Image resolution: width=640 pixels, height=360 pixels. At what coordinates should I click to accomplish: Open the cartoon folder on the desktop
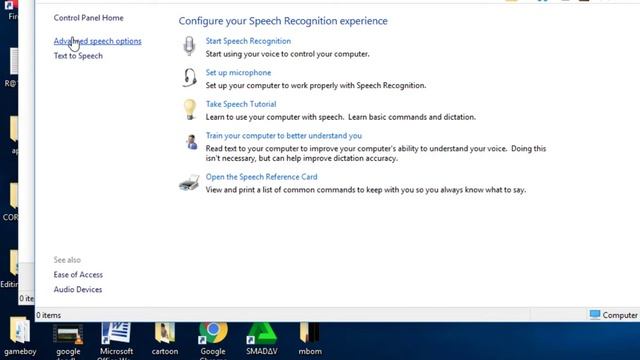(x=165, y=339)
